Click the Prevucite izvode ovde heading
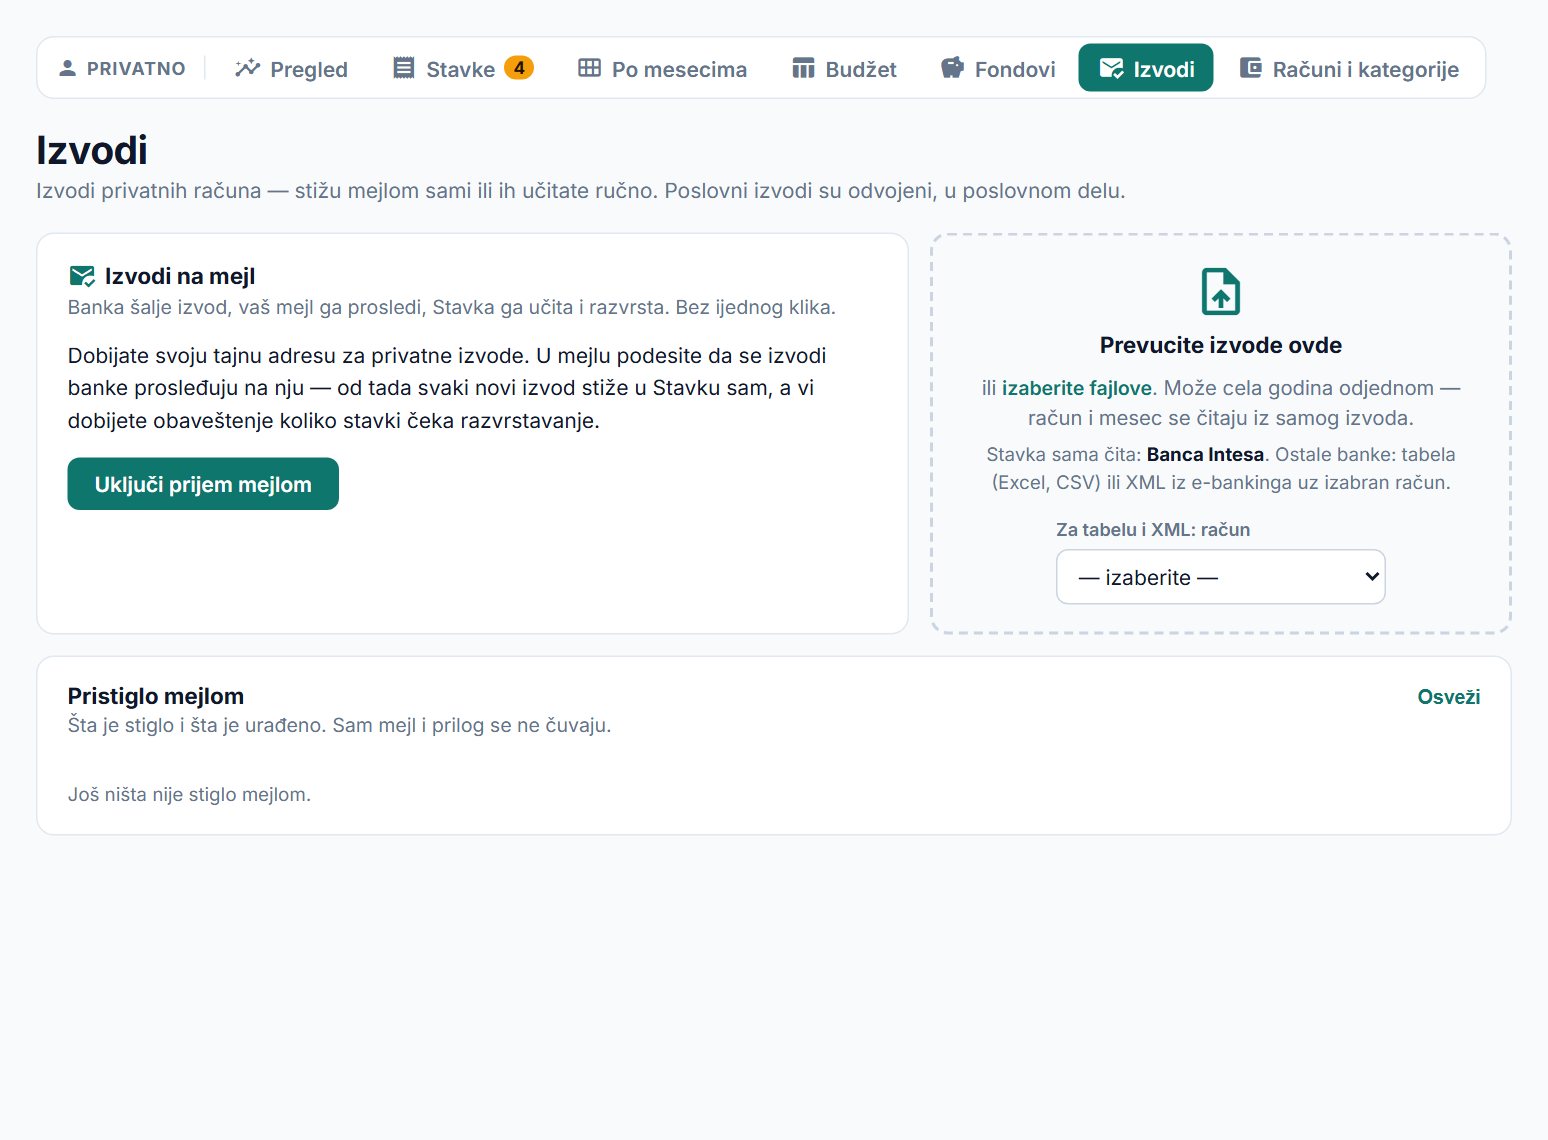Viewport: 1548px width, 1140px height. [x=1221, y=345]
